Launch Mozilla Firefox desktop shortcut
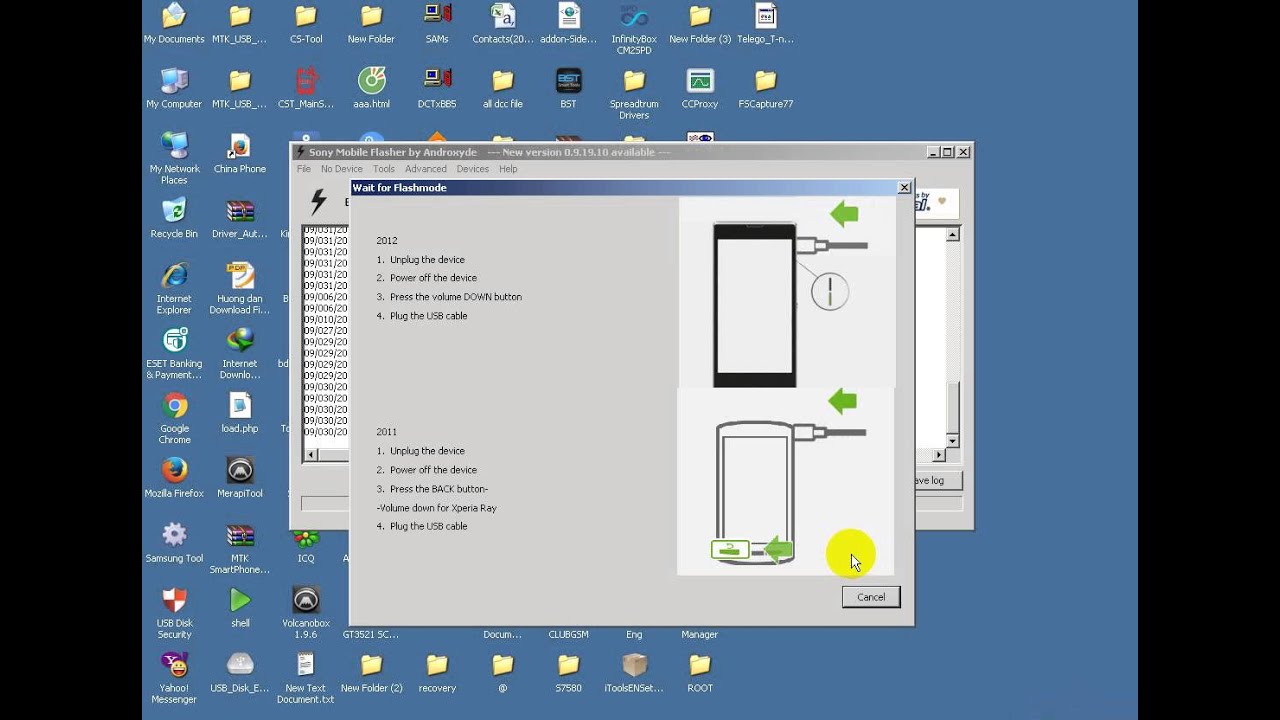This screenshot has width=1280, height=720. [174, 479]
